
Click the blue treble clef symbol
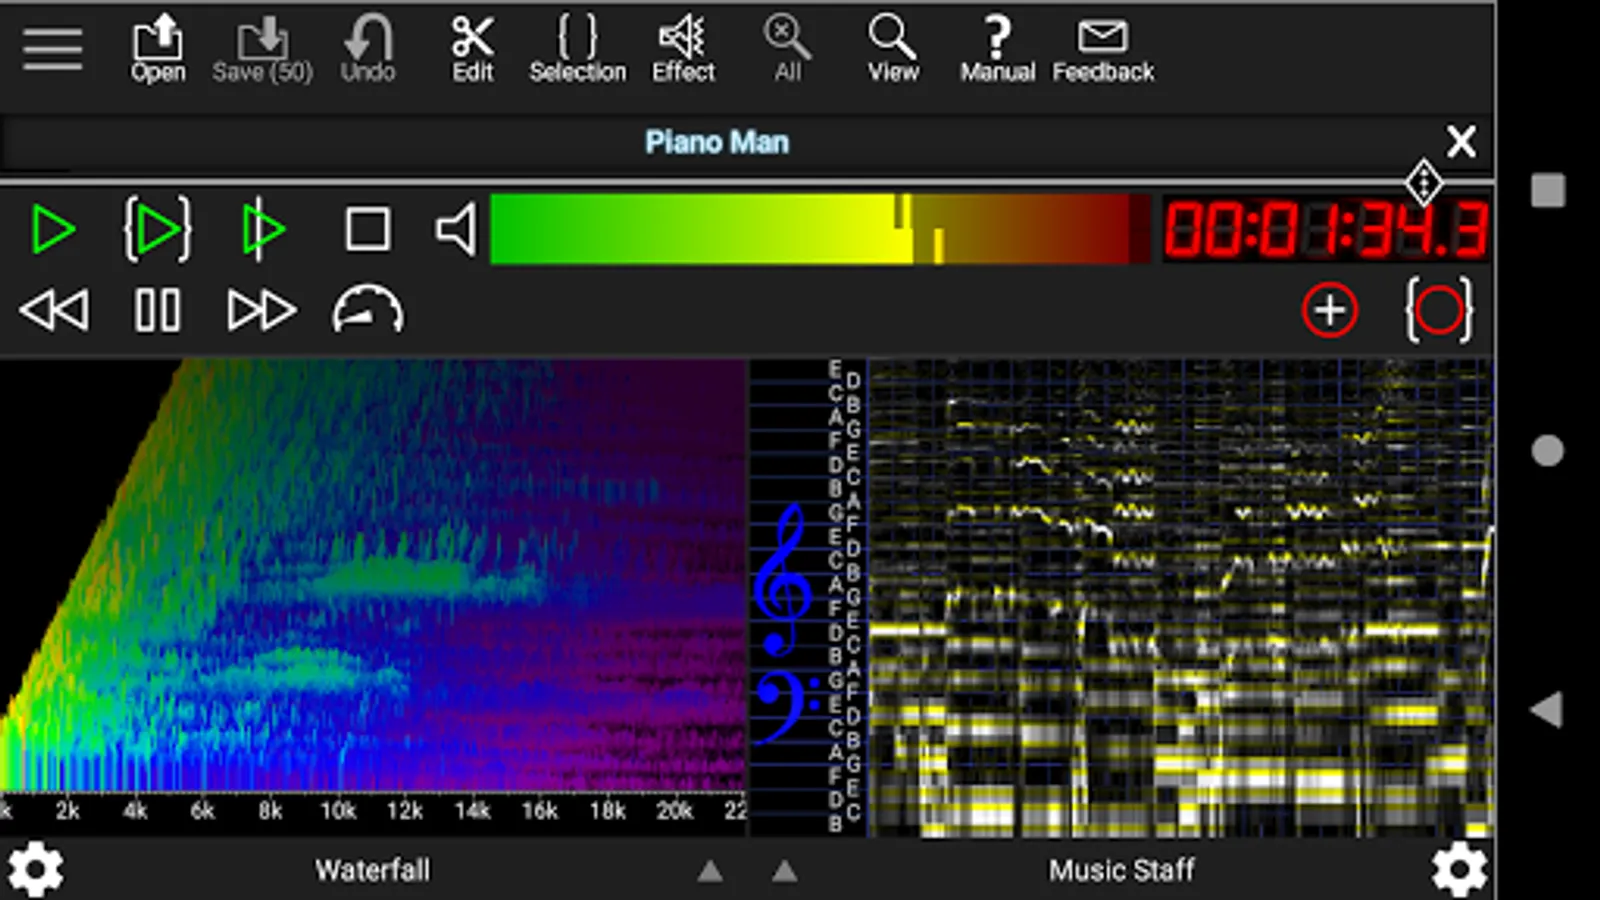782,578
